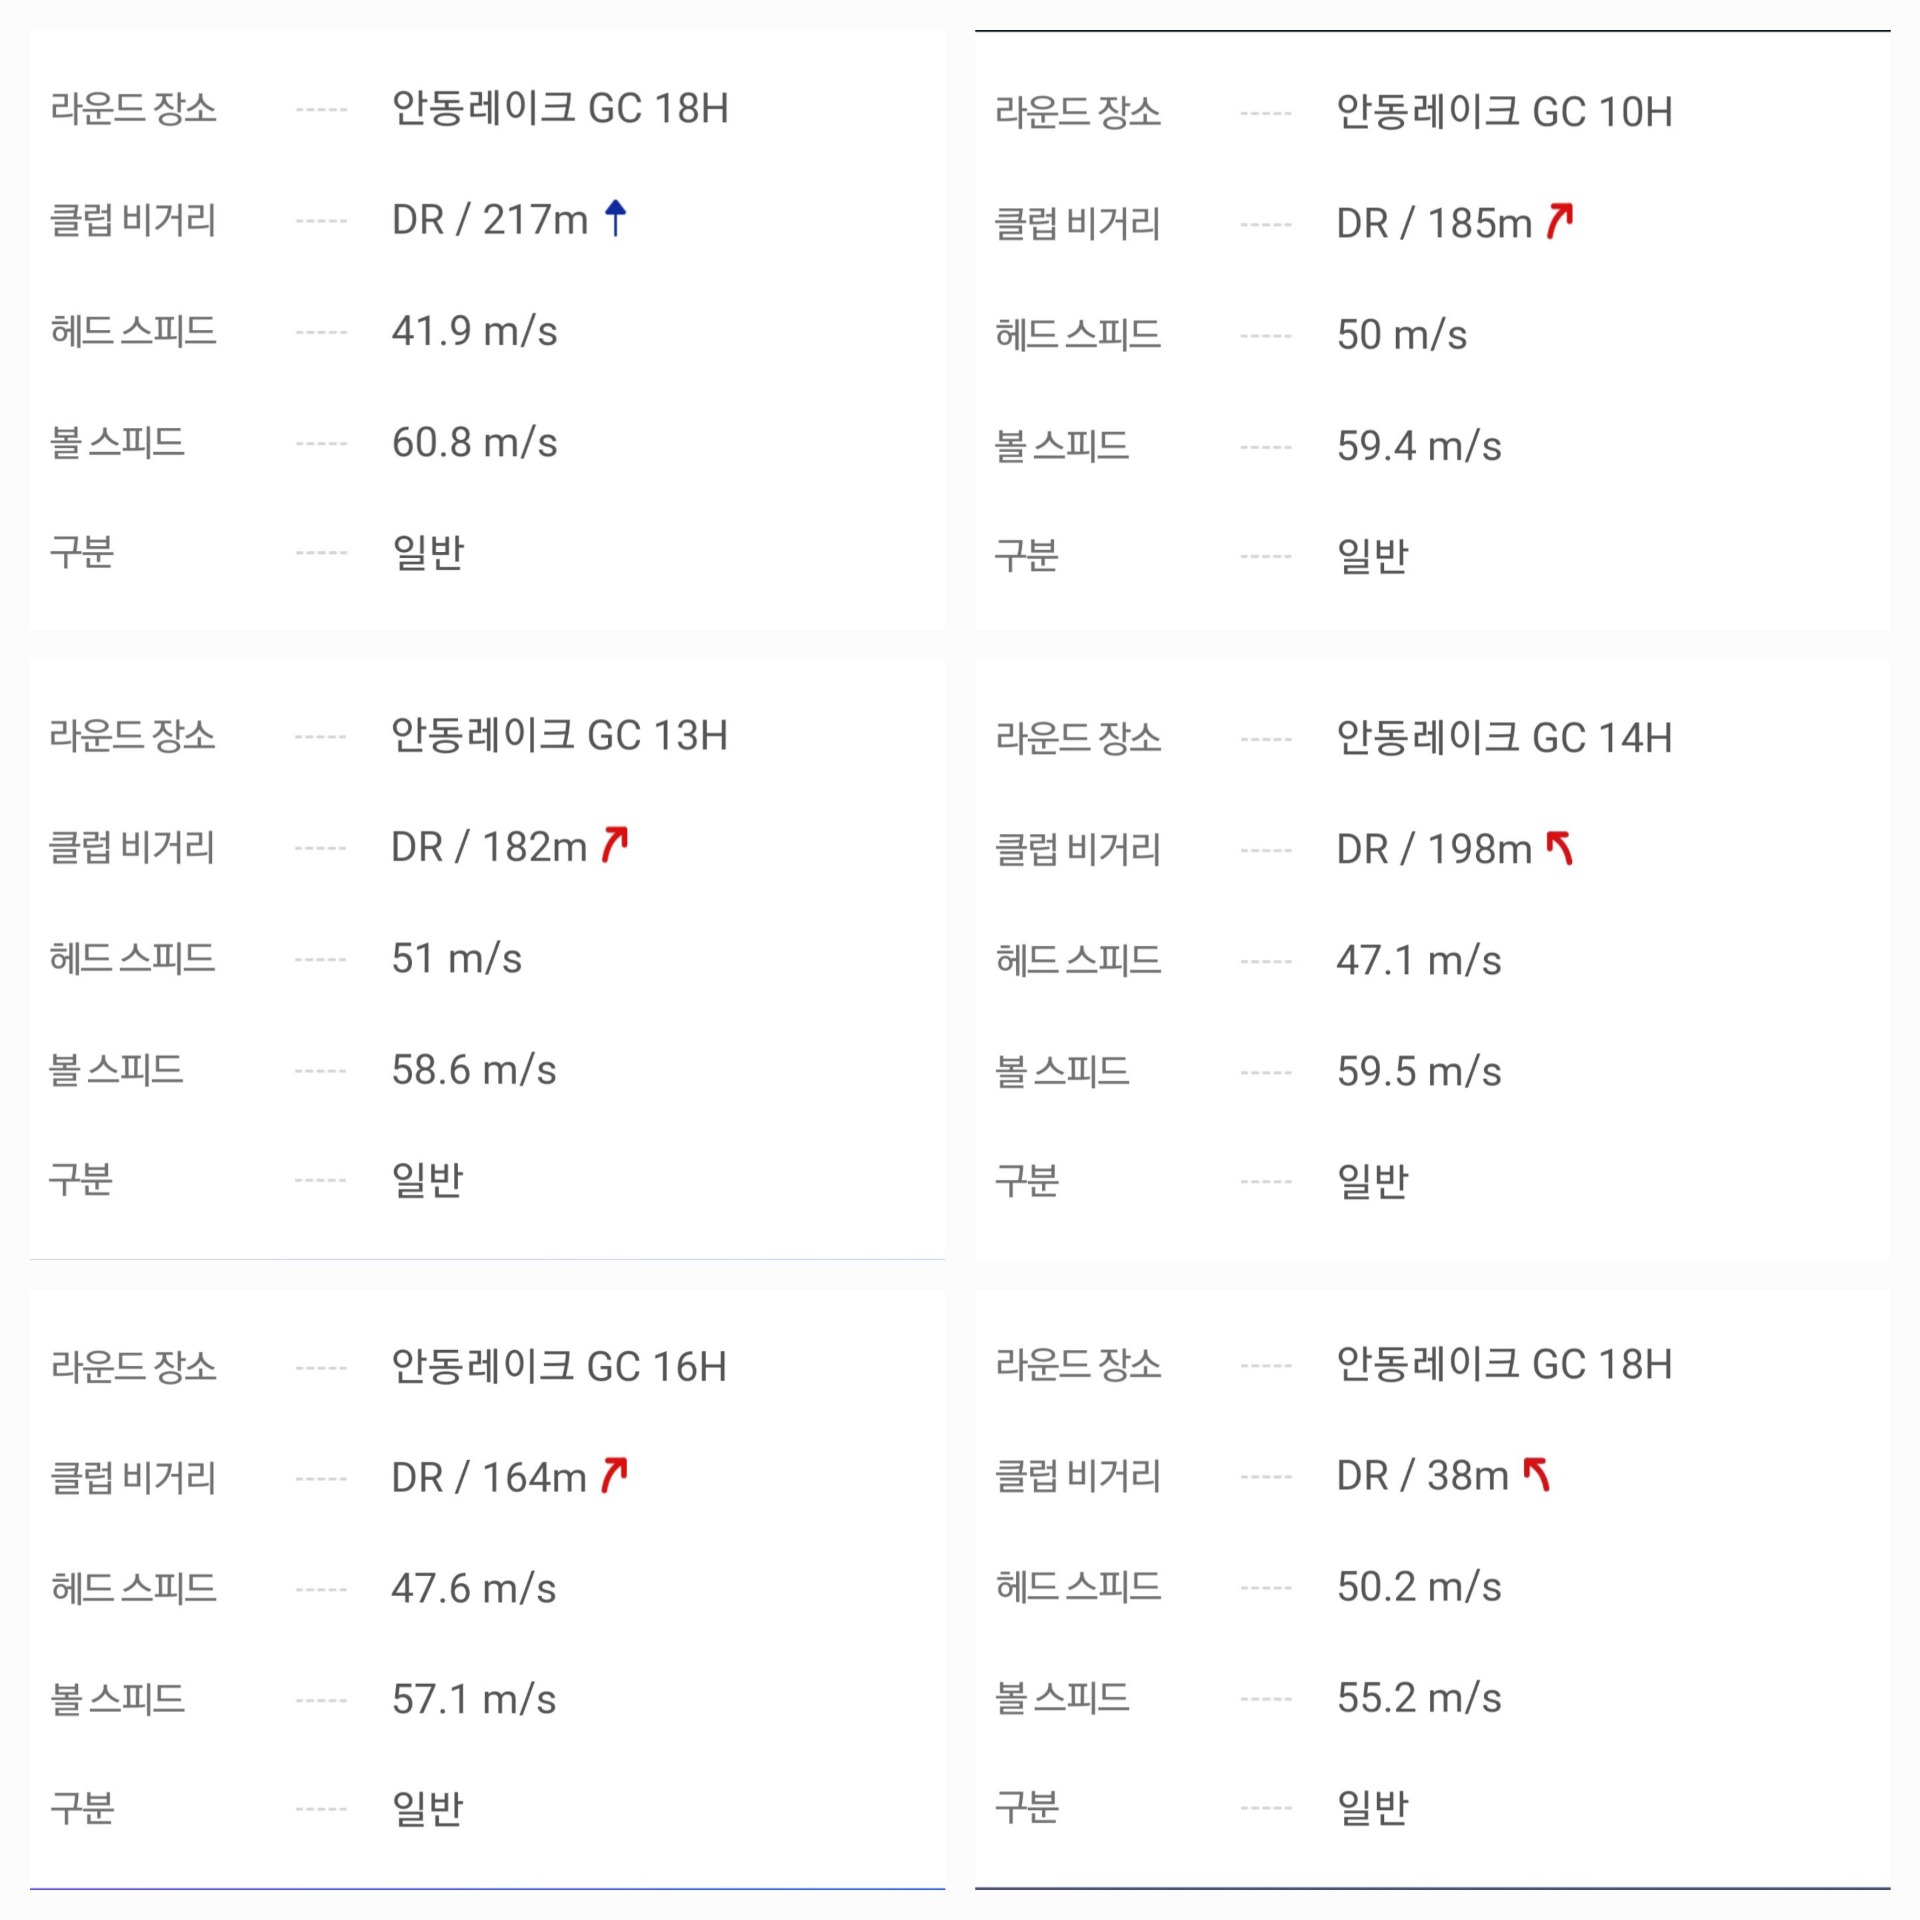The height and width of the screenshot is (1920, 1920).
Task: Select the 안동레이크 GC 16H course name
Action: [x=559, y=1366]
